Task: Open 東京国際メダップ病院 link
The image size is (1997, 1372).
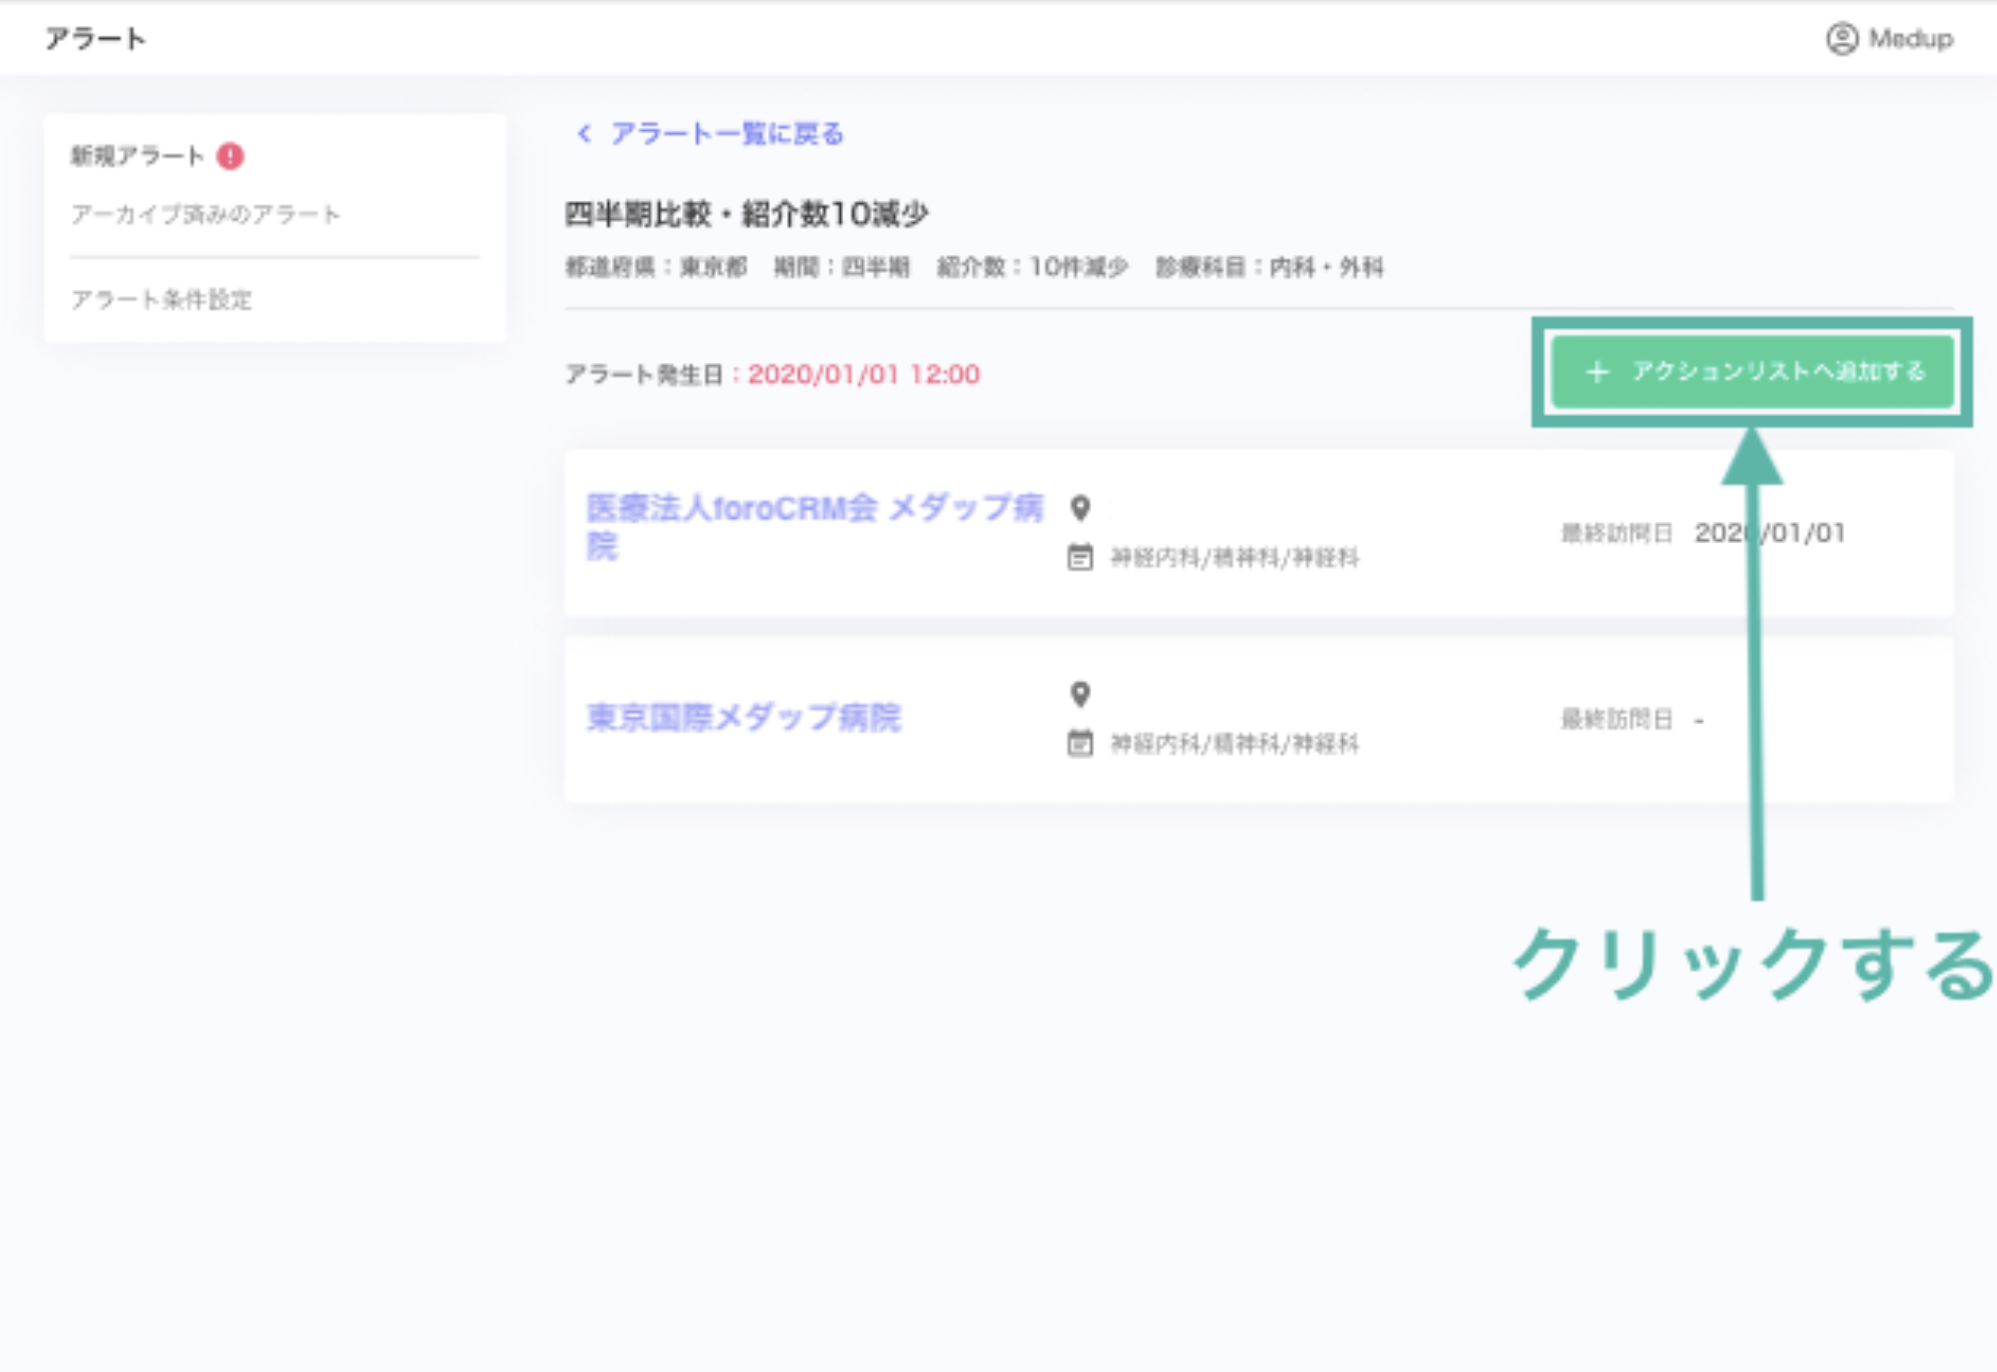Action: 743,717
